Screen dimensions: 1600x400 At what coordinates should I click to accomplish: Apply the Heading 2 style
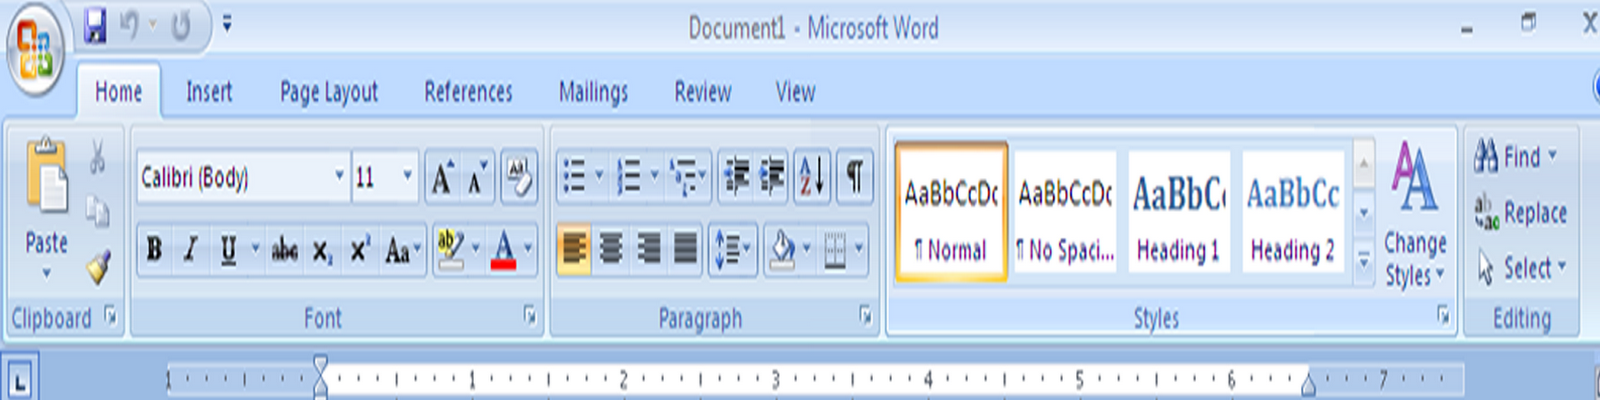pos(1292,213)
